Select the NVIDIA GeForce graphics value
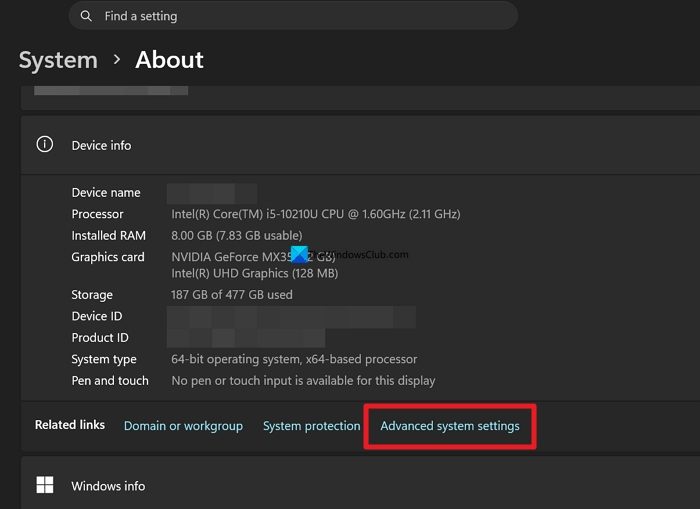700x509 pixels. tap(253, 257)
